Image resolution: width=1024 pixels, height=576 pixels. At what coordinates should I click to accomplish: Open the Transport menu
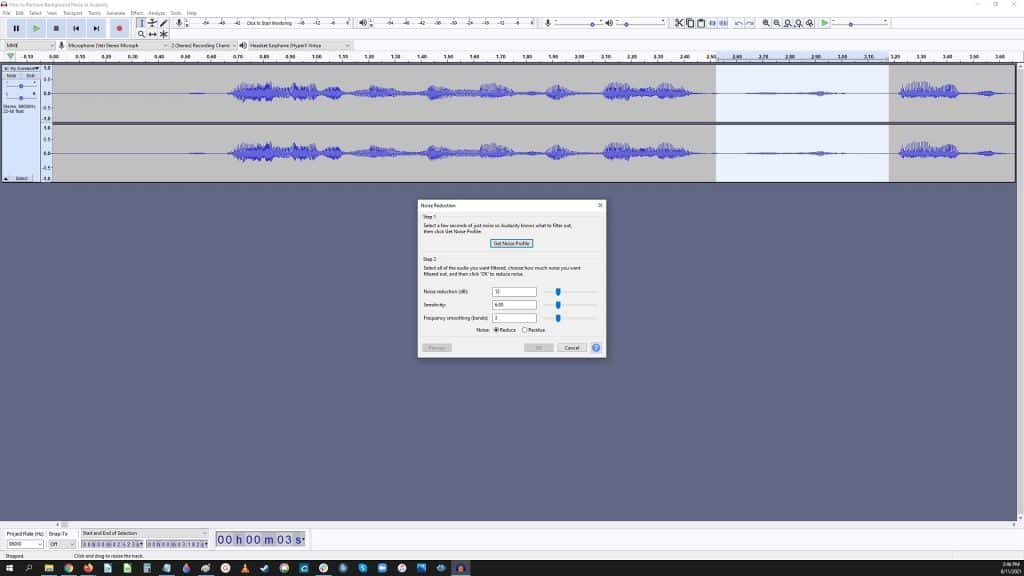click(x=72, y=13)
